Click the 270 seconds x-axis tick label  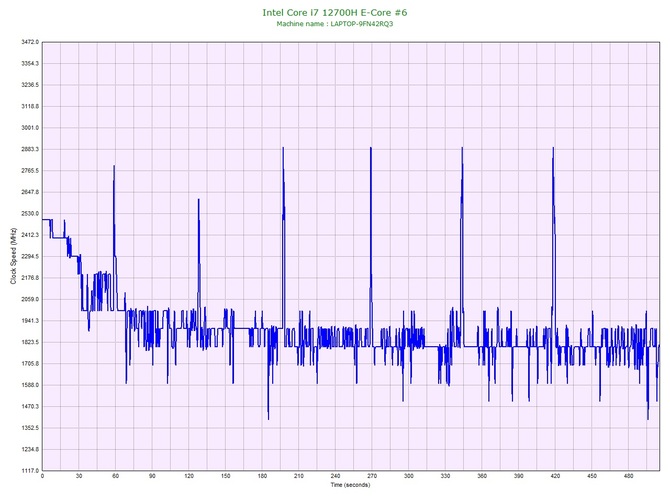[372, 476]
